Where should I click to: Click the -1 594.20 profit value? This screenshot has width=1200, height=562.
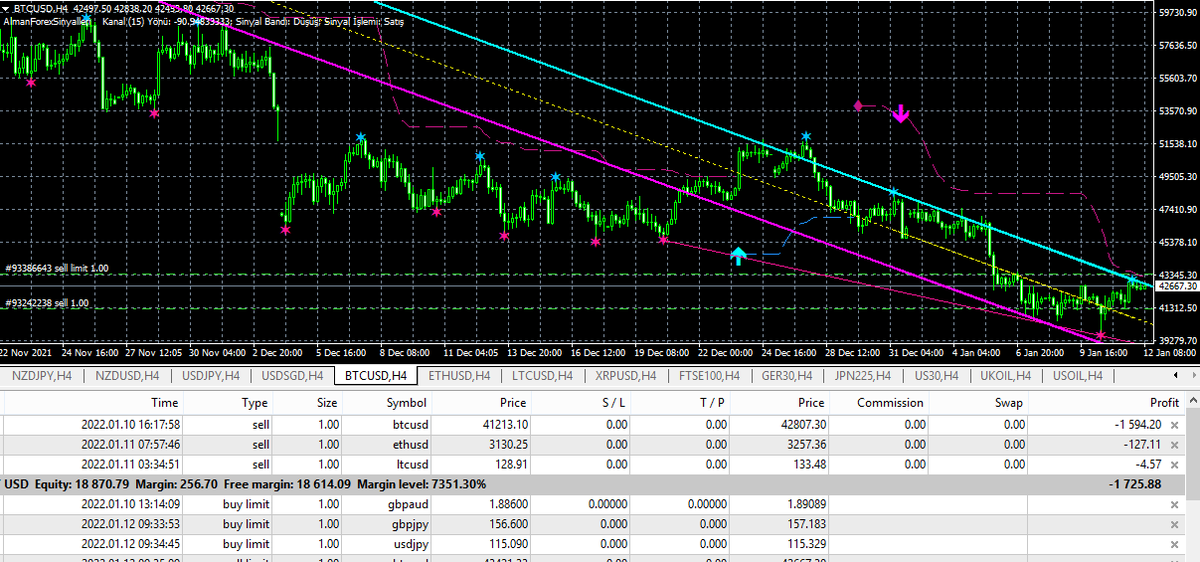(1136, 425)
